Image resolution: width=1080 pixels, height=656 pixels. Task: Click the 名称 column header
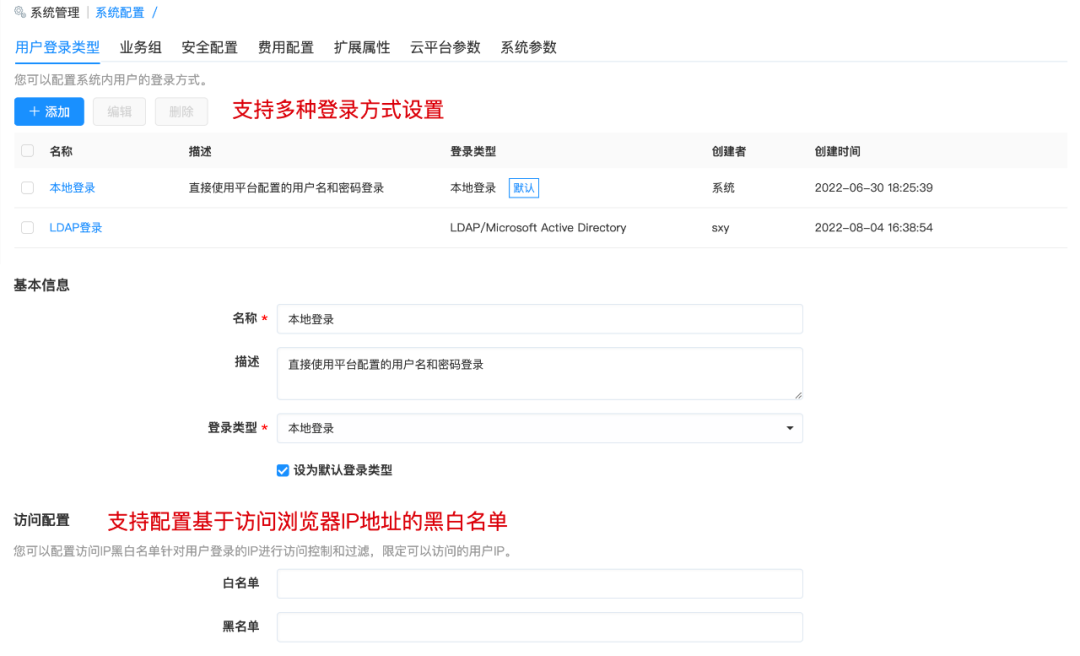pos(61,151)
